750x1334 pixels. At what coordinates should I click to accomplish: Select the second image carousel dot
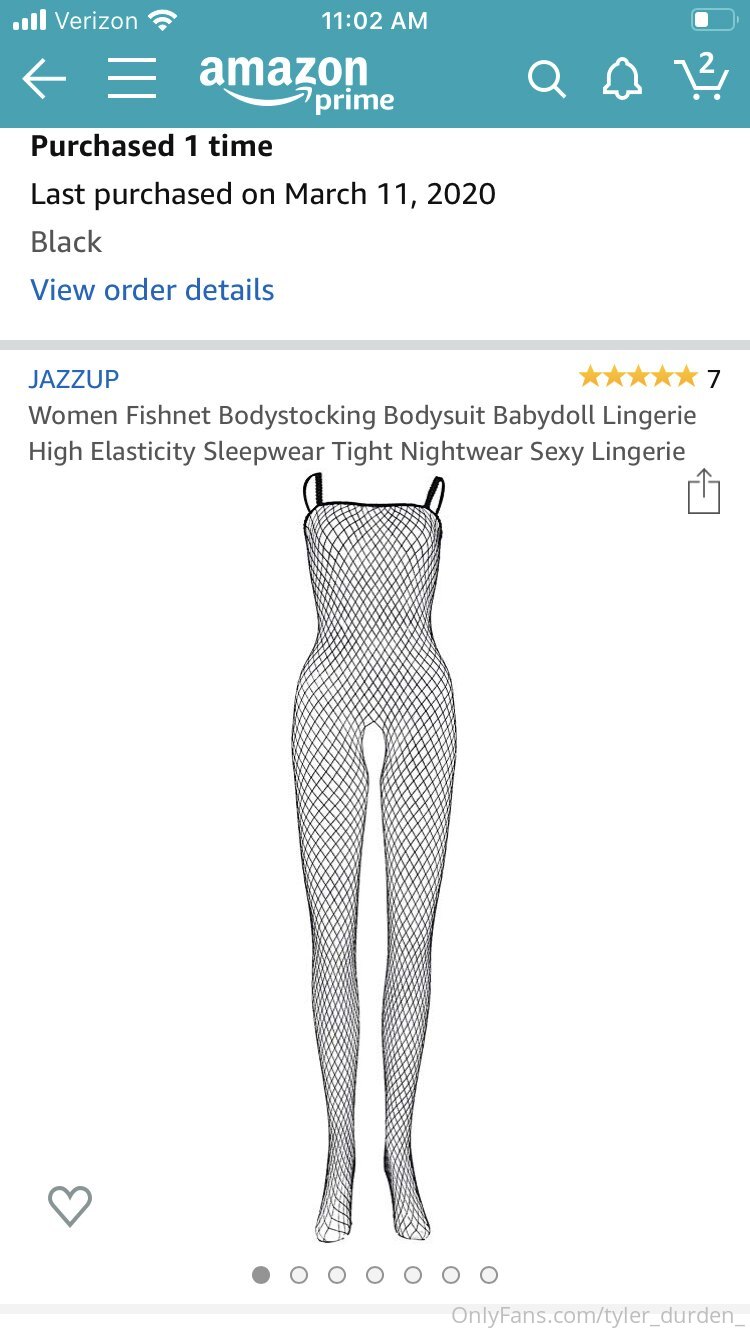299,1275
